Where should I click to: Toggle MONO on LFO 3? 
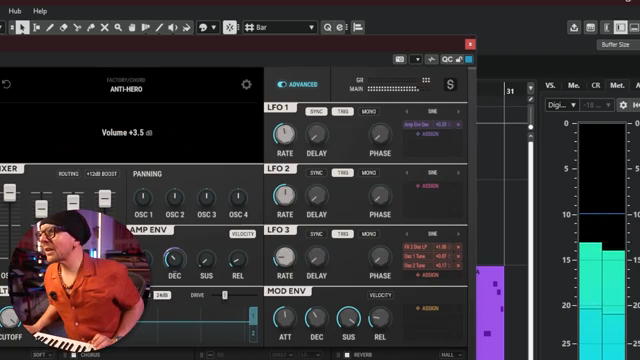coord(369,234)
